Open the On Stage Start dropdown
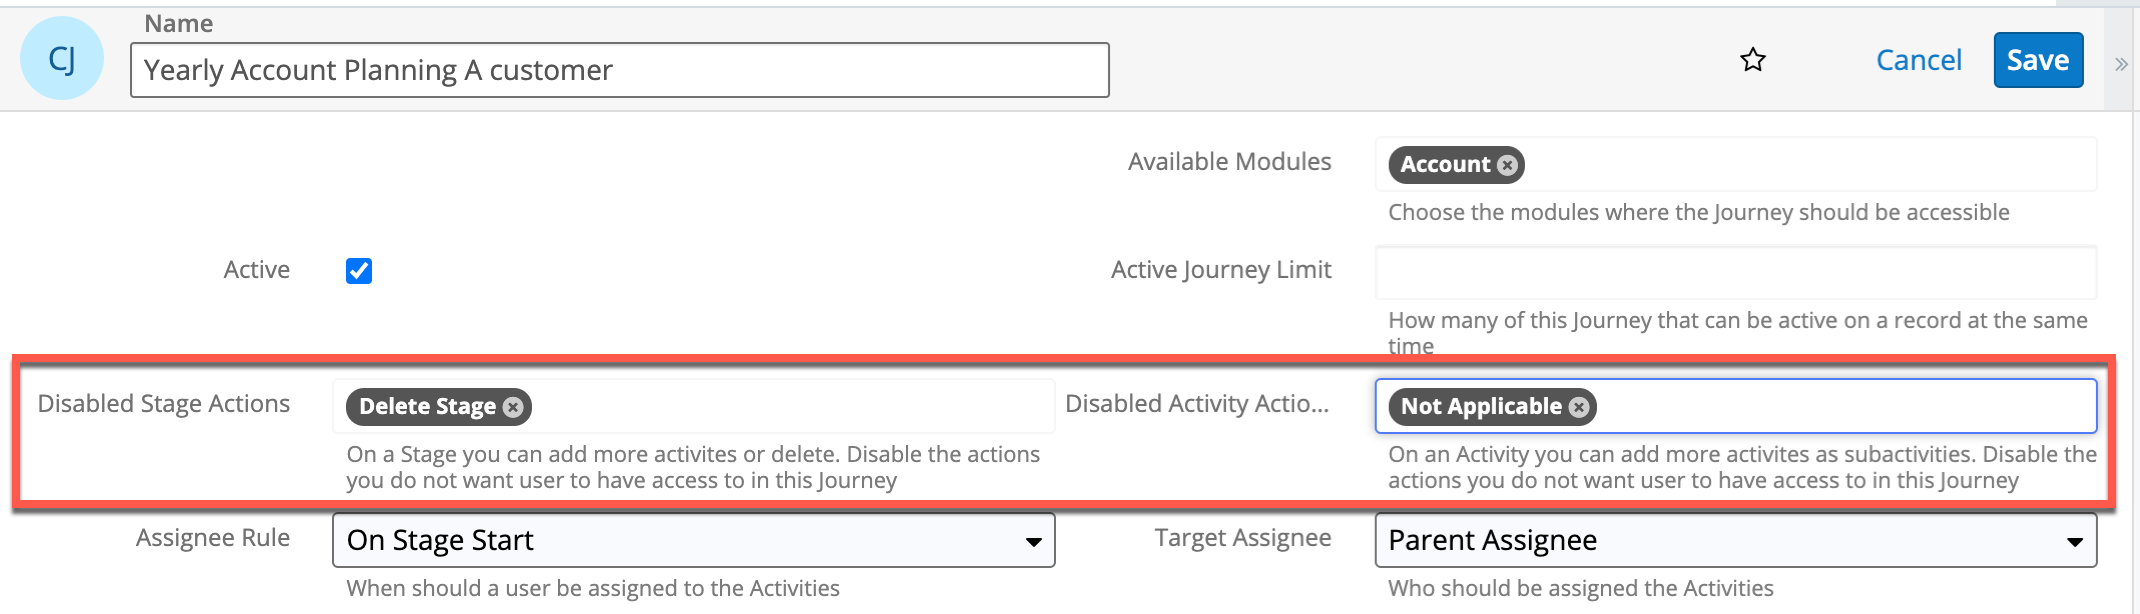Screen dimensions: 2140x614 (x=694, y=540)
